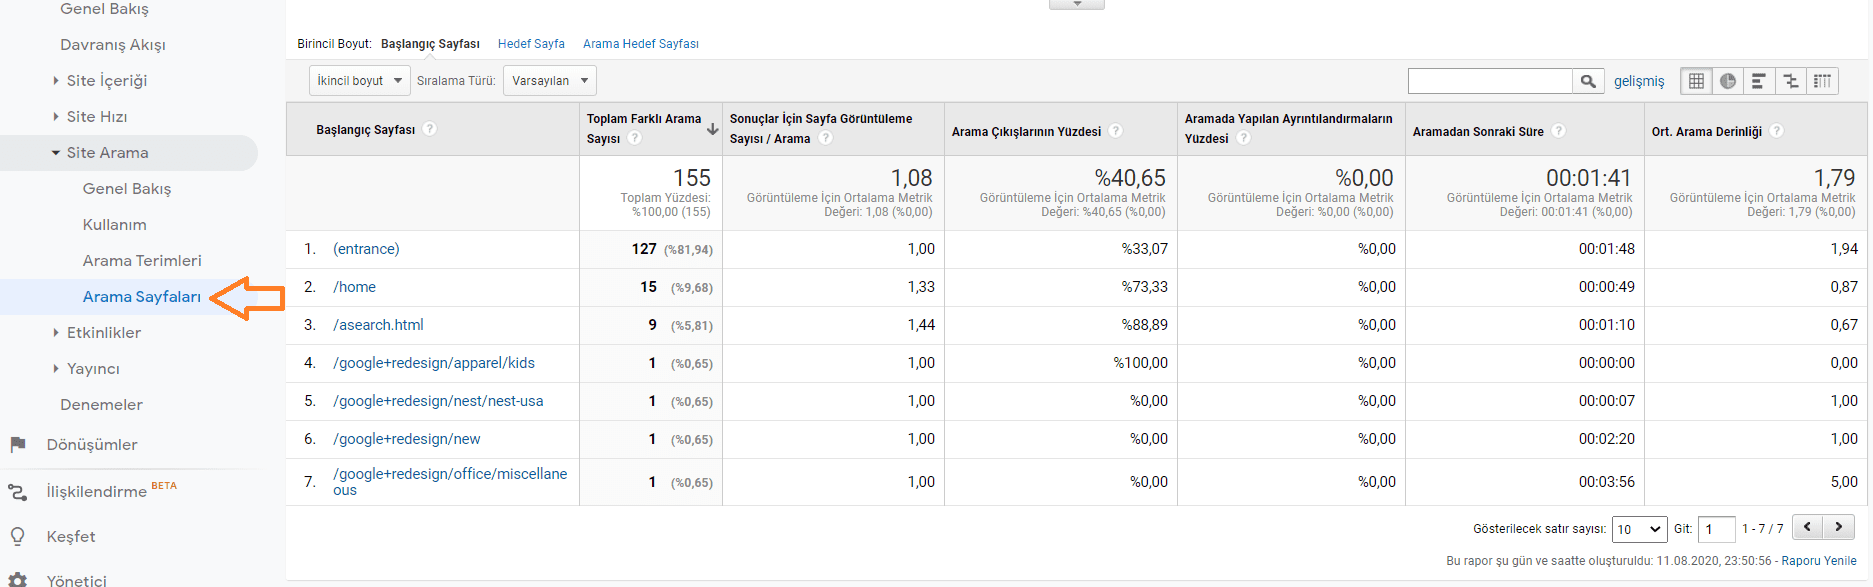Click help icon beside Ort. Arama Derinliği
Image resolution: width=1873 pixels, height=587 pixels.
coord(1776,131)
